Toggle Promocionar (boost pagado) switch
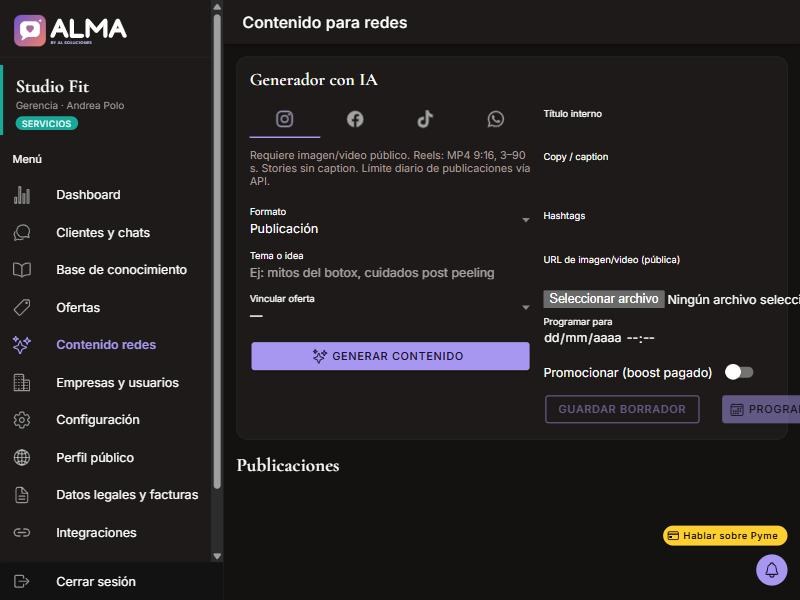The image size is (800, 600). 739,372
